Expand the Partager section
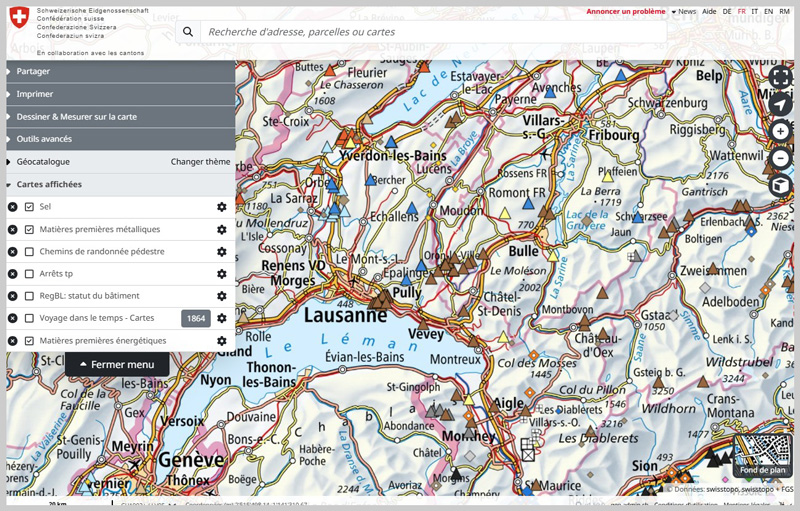The width and height of the screenshot is (800, 511). [33, 71]
